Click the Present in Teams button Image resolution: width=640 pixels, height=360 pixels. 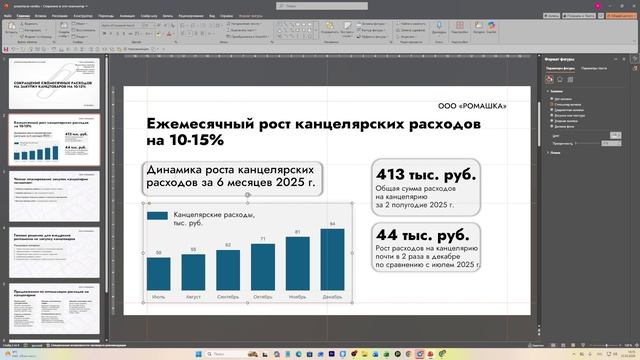pos(579,16)
